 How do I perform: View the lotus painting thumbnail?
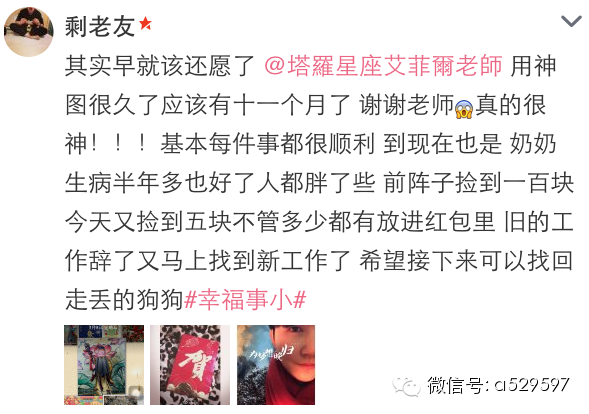pos(104,365)
